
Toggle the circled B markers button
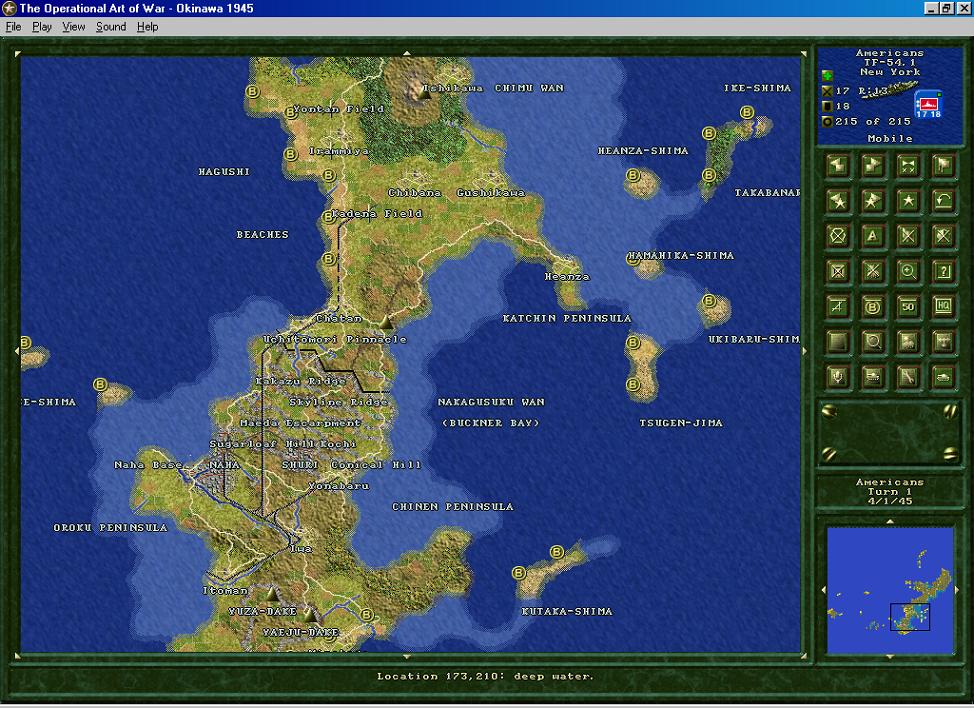873,307
